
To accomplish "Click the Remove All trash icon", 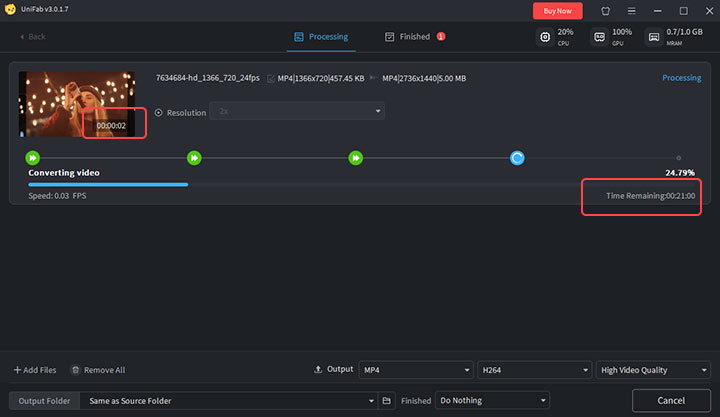I will 75,370.
